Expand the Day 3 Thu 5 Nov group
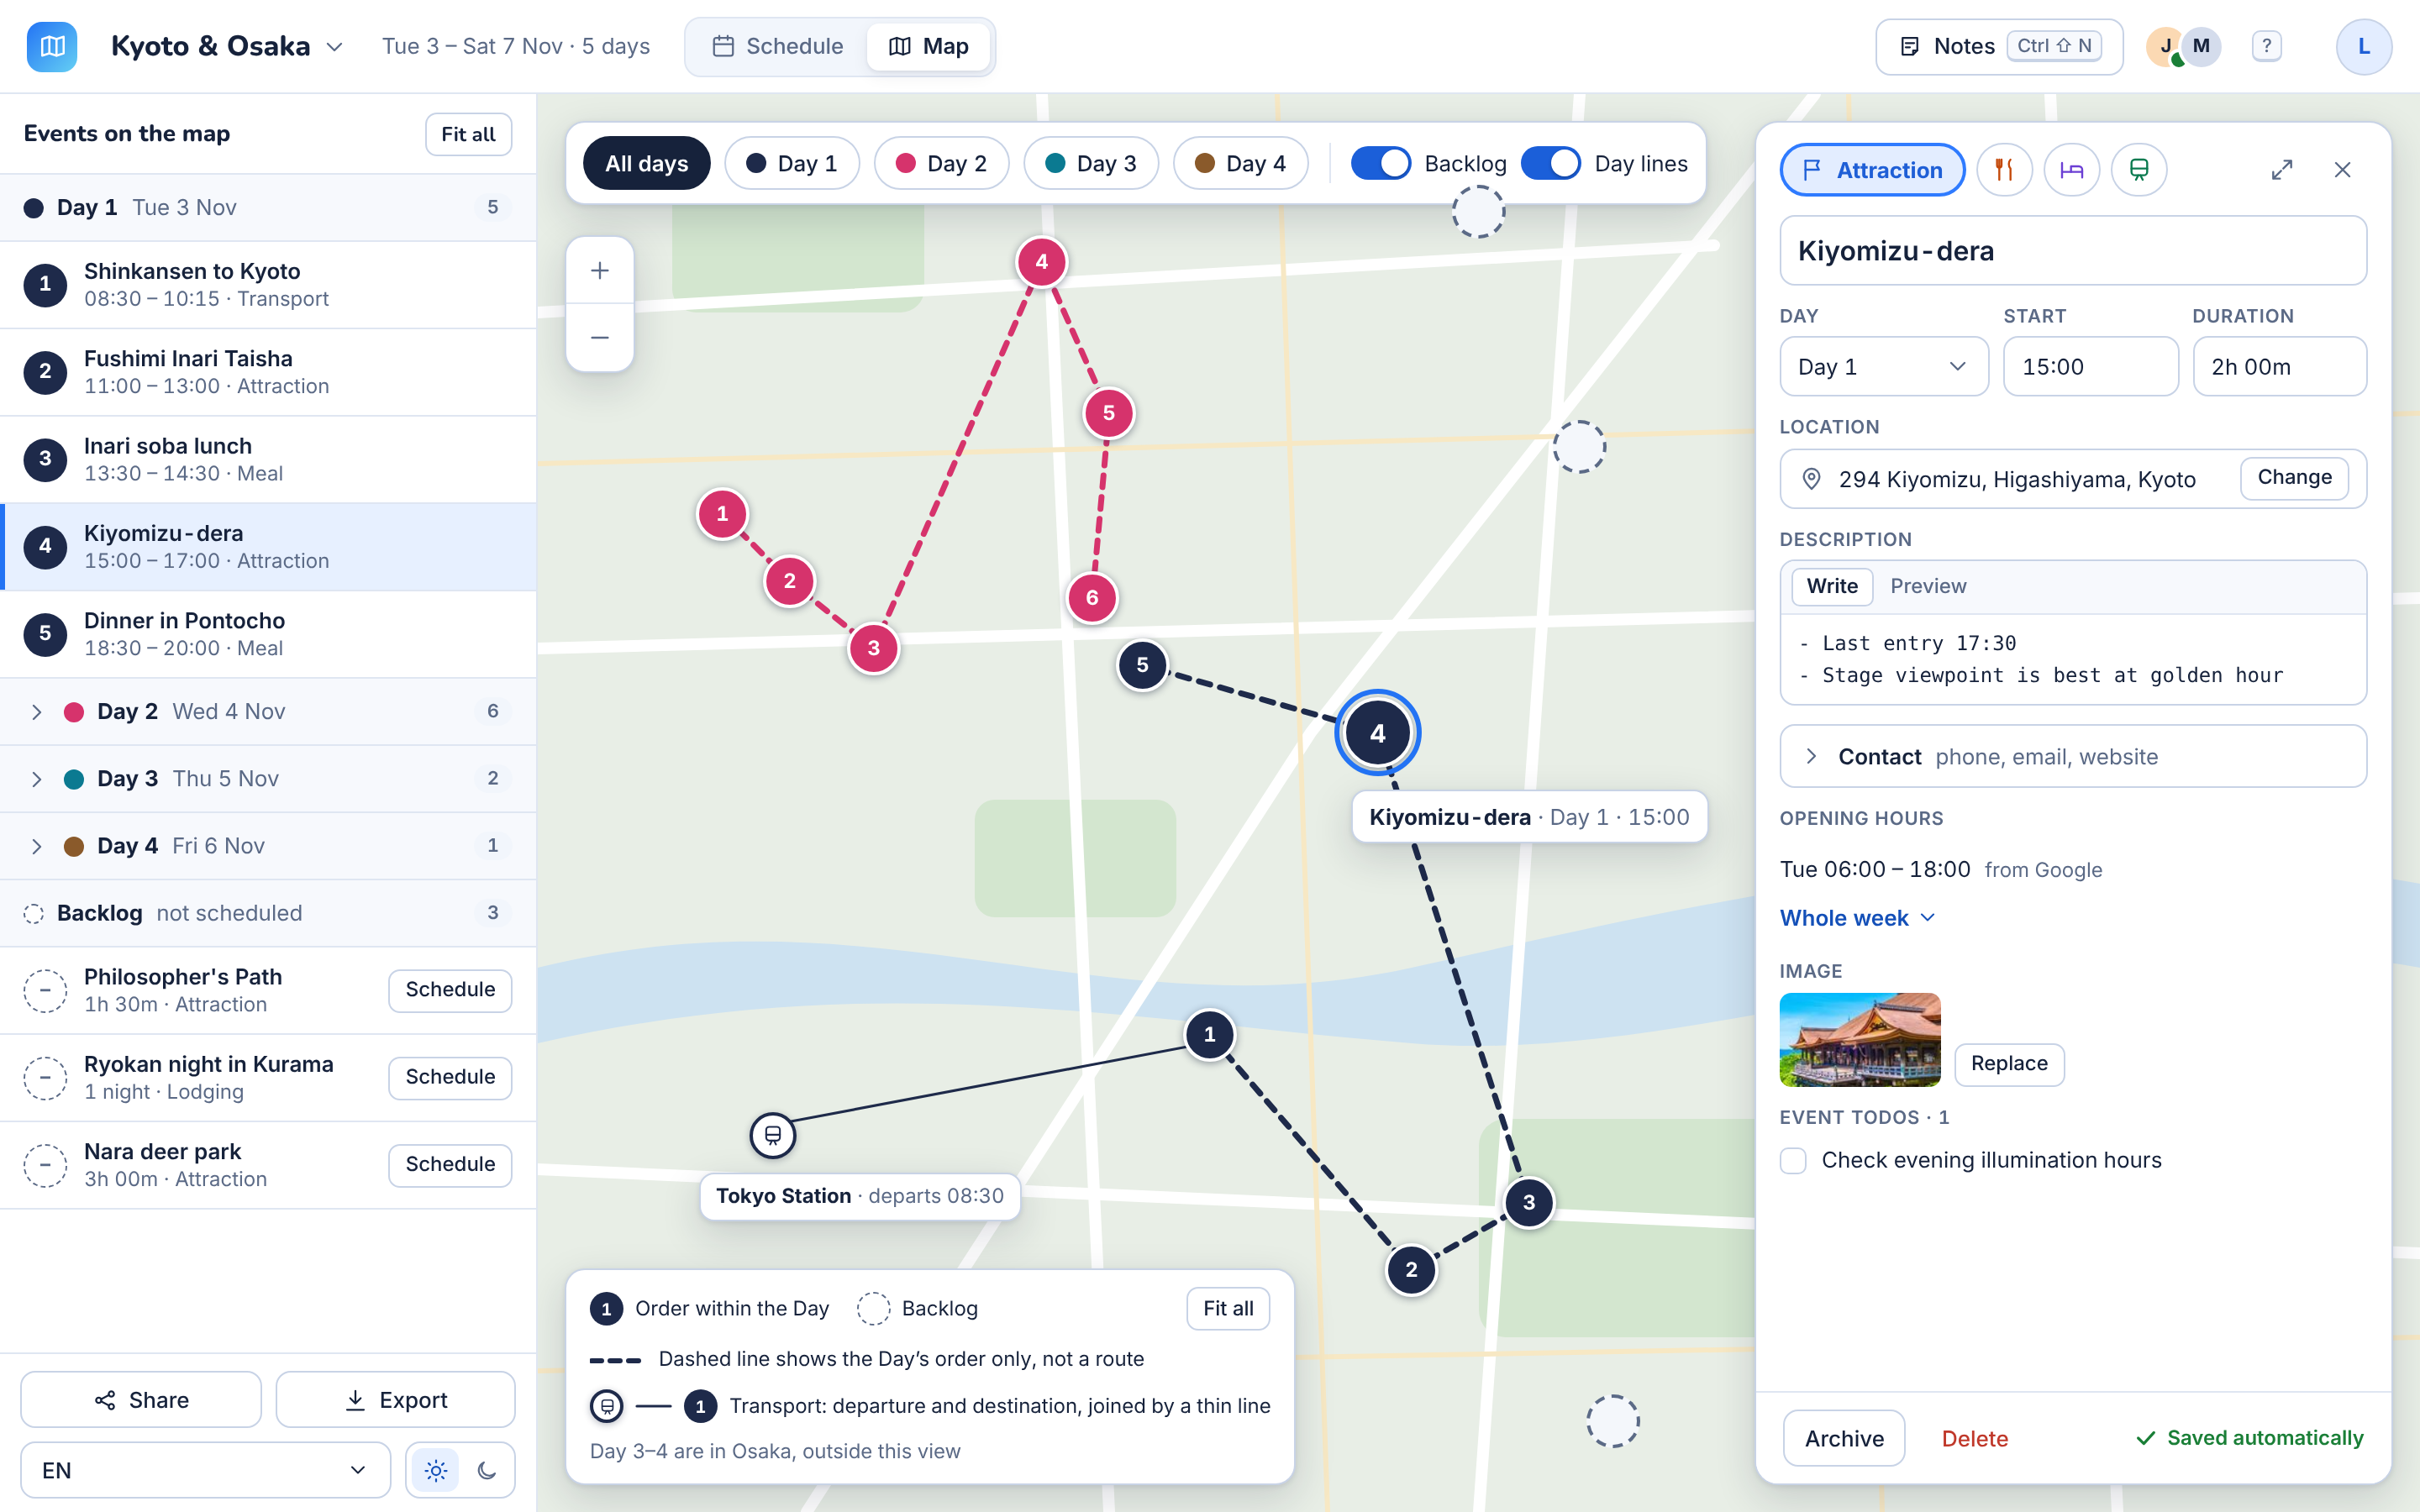 (268, 778)
